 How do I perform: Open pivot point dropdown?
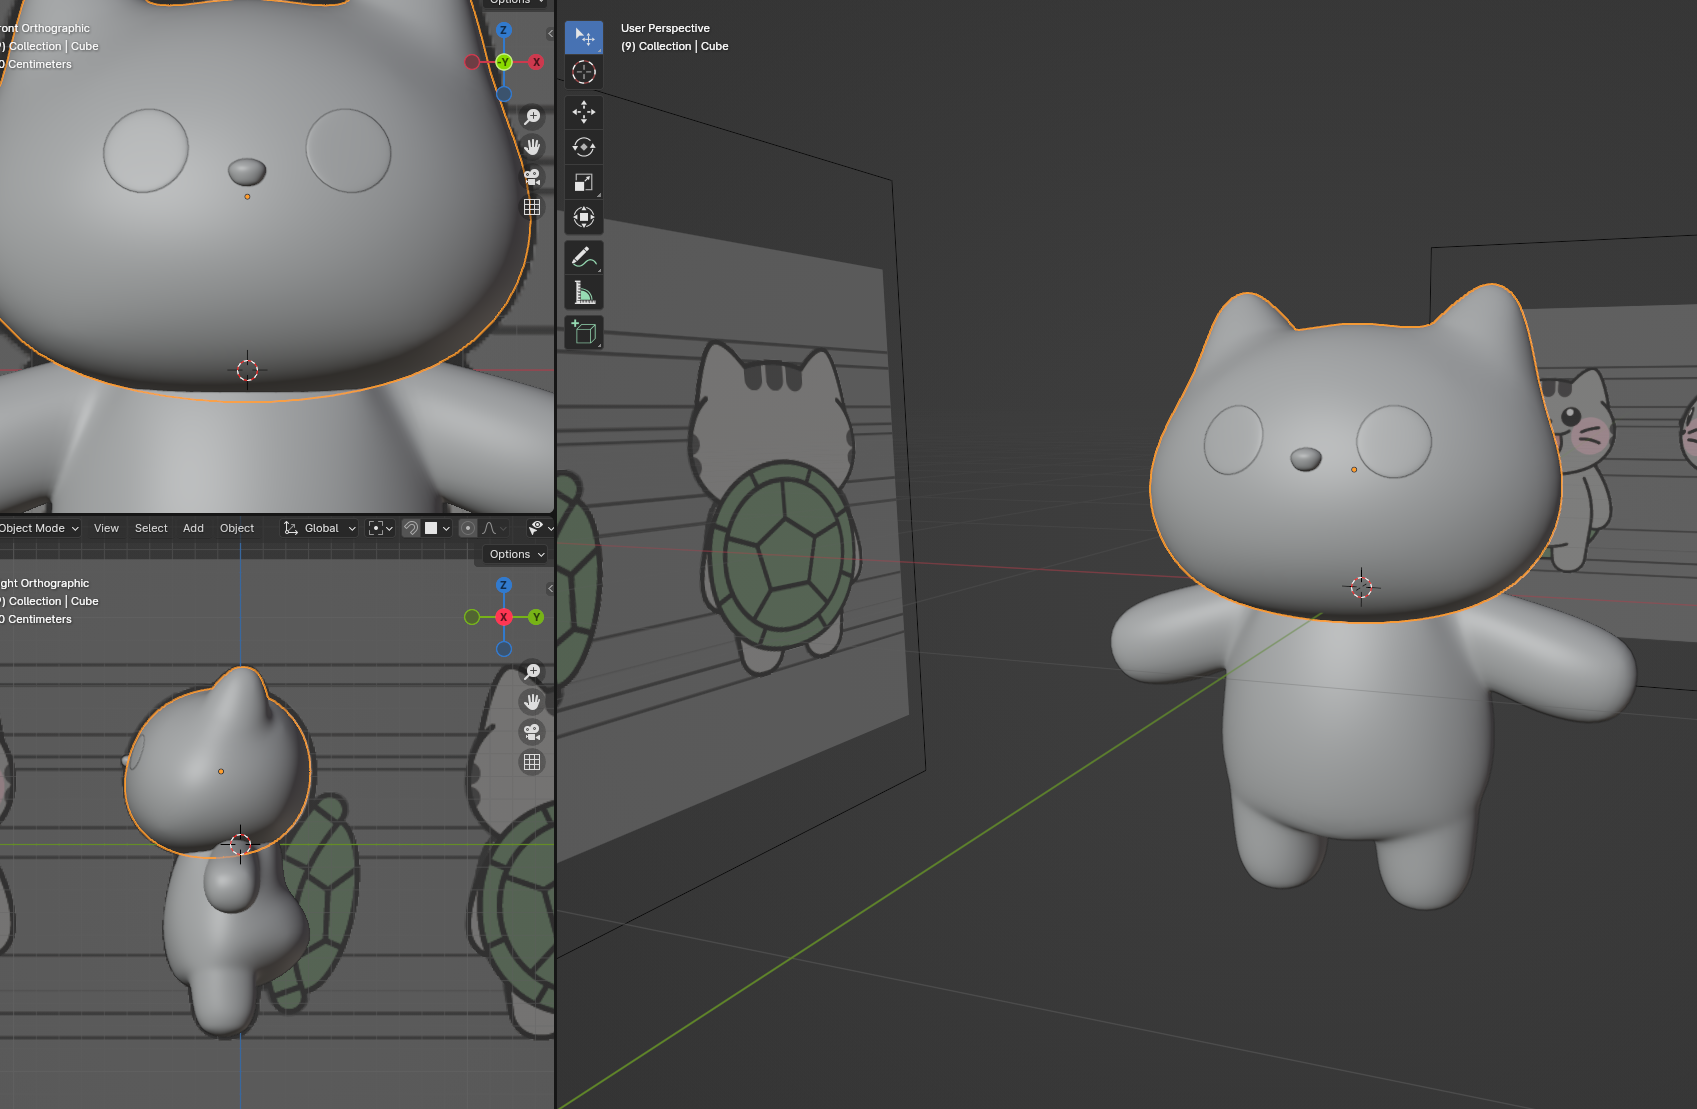click(381, 528)
